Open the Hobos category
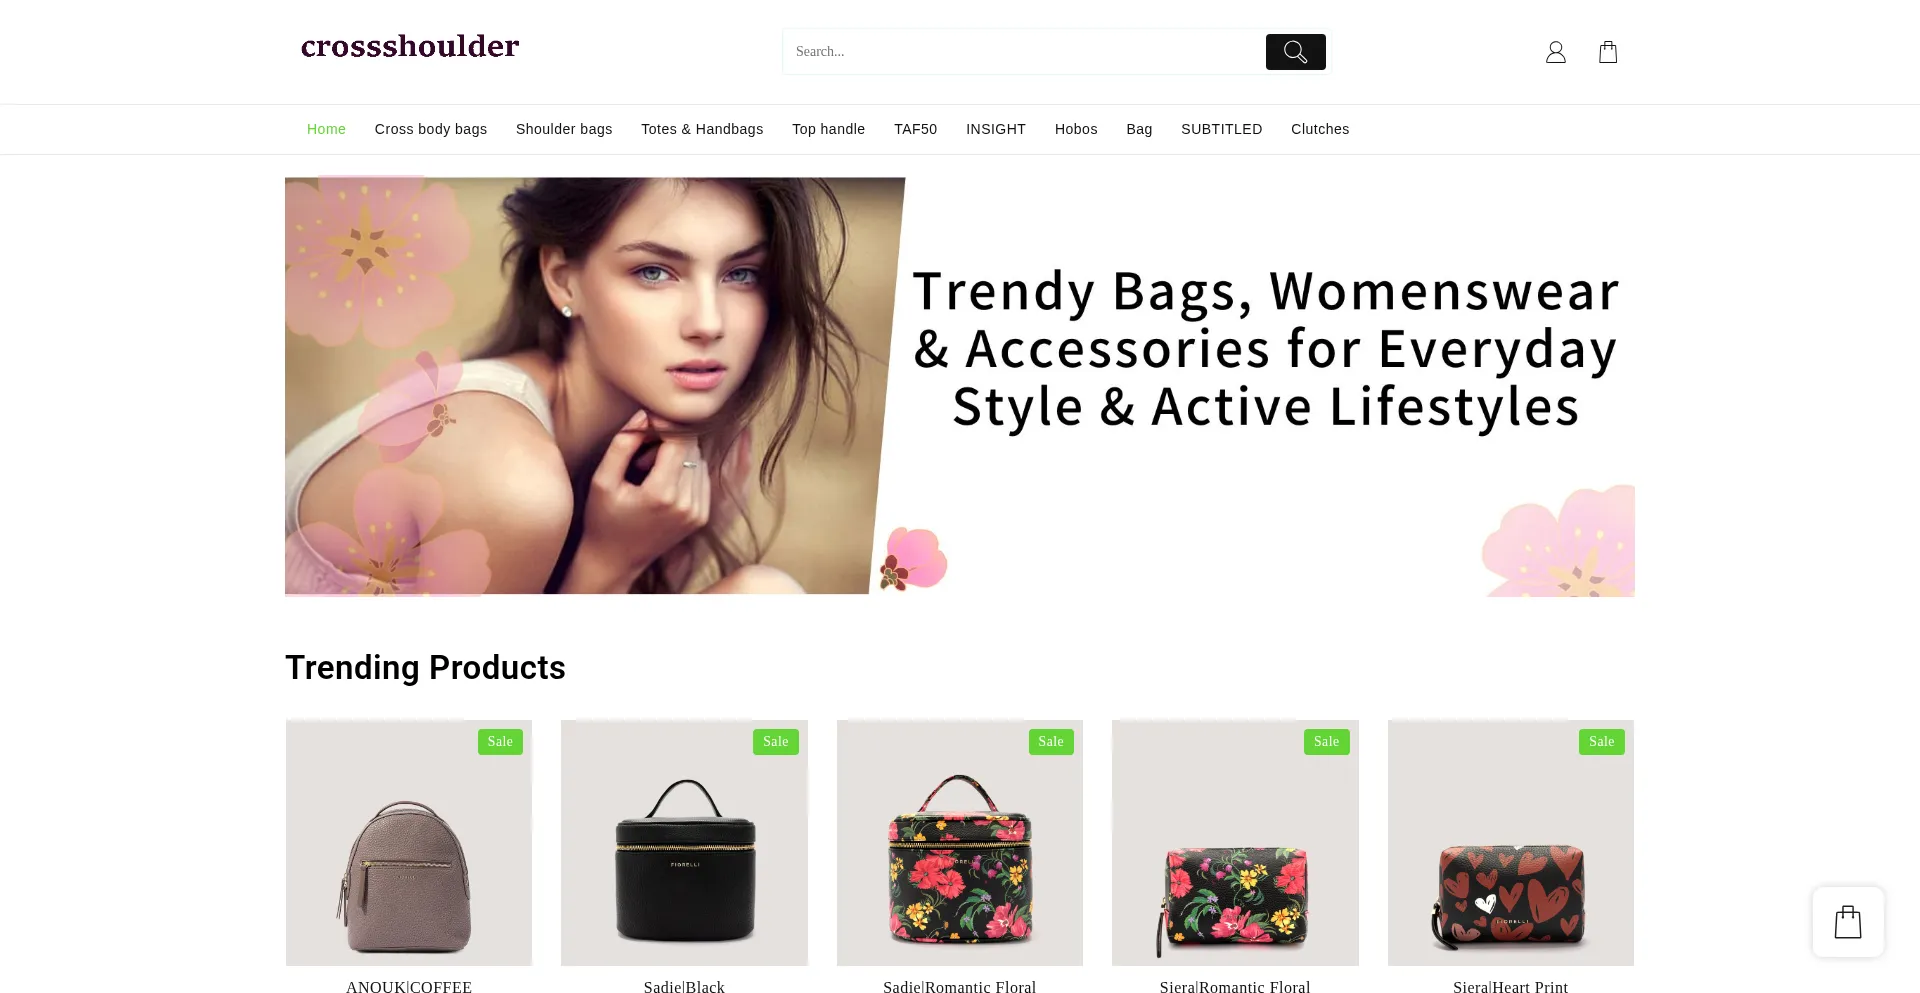The width and height of the screenshot is (1920, 993). (1076, 129)
